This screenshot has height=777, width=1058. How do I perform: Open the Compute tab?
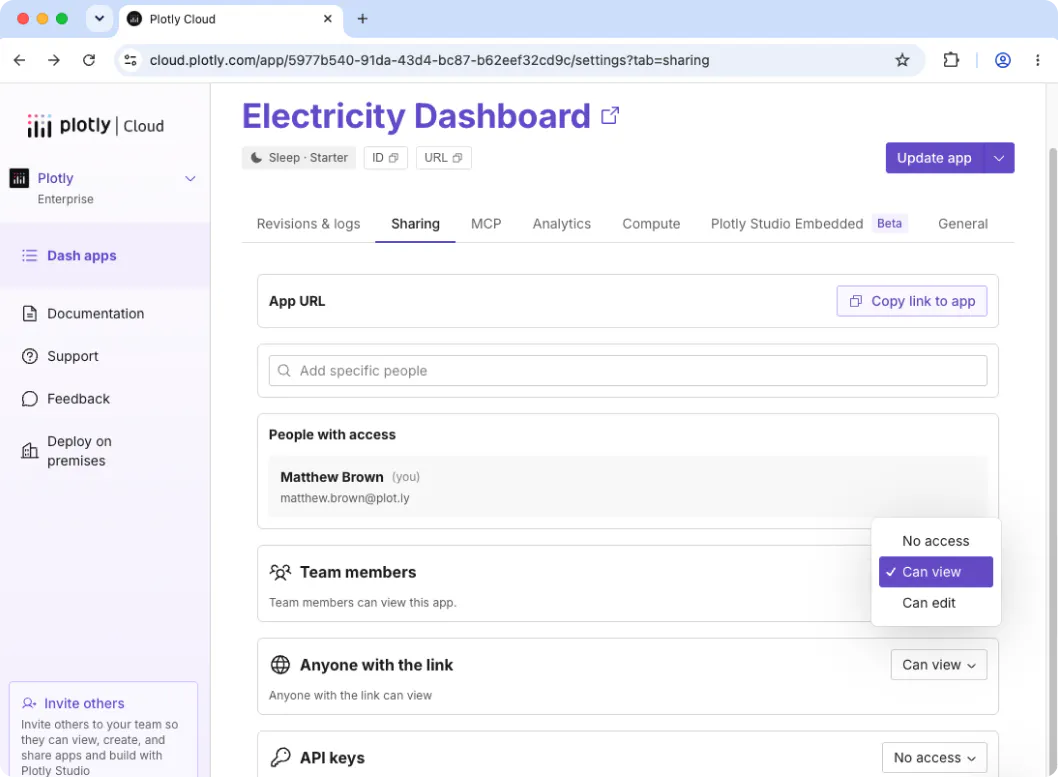[651, 224]
